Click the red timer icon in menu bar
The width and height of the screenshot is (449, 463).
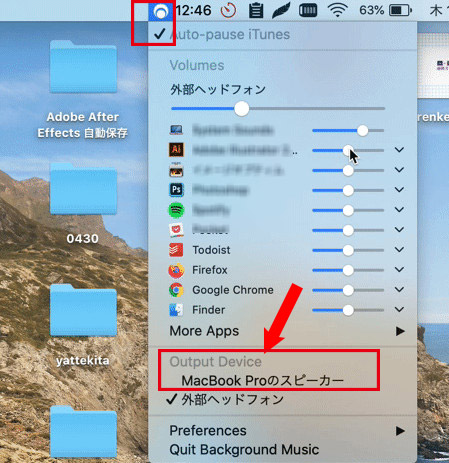(x=228, y=11)
